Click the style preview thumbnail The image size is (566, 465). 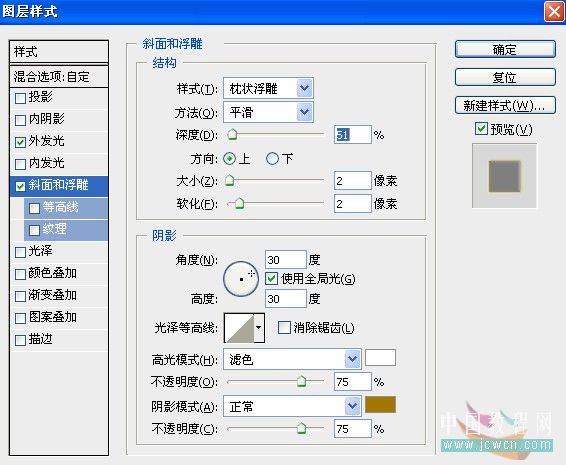pos(504,176)
